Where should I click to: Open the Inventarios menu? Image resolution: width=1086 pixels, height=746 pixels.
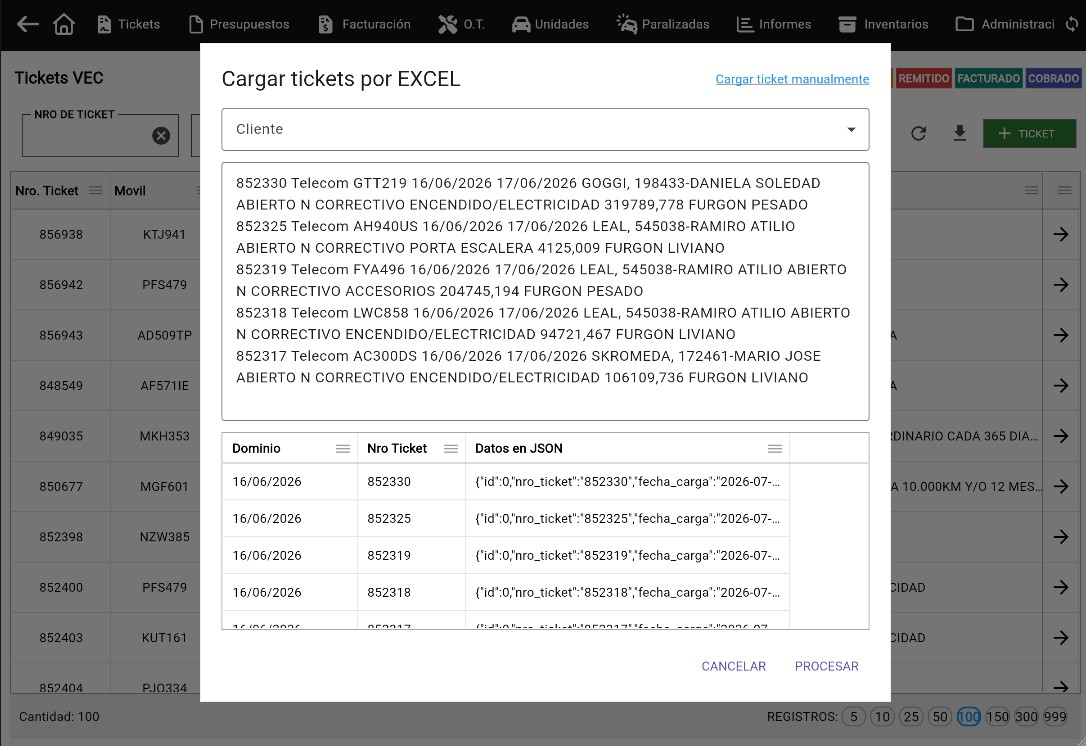(x=883, y=24)
